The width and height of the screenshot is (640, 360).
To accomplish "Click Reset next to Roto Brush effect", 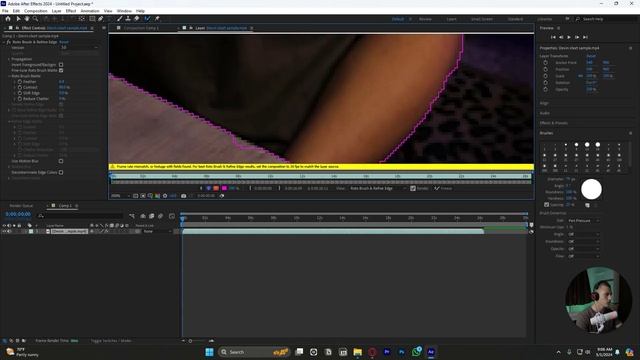I will 64,42.
